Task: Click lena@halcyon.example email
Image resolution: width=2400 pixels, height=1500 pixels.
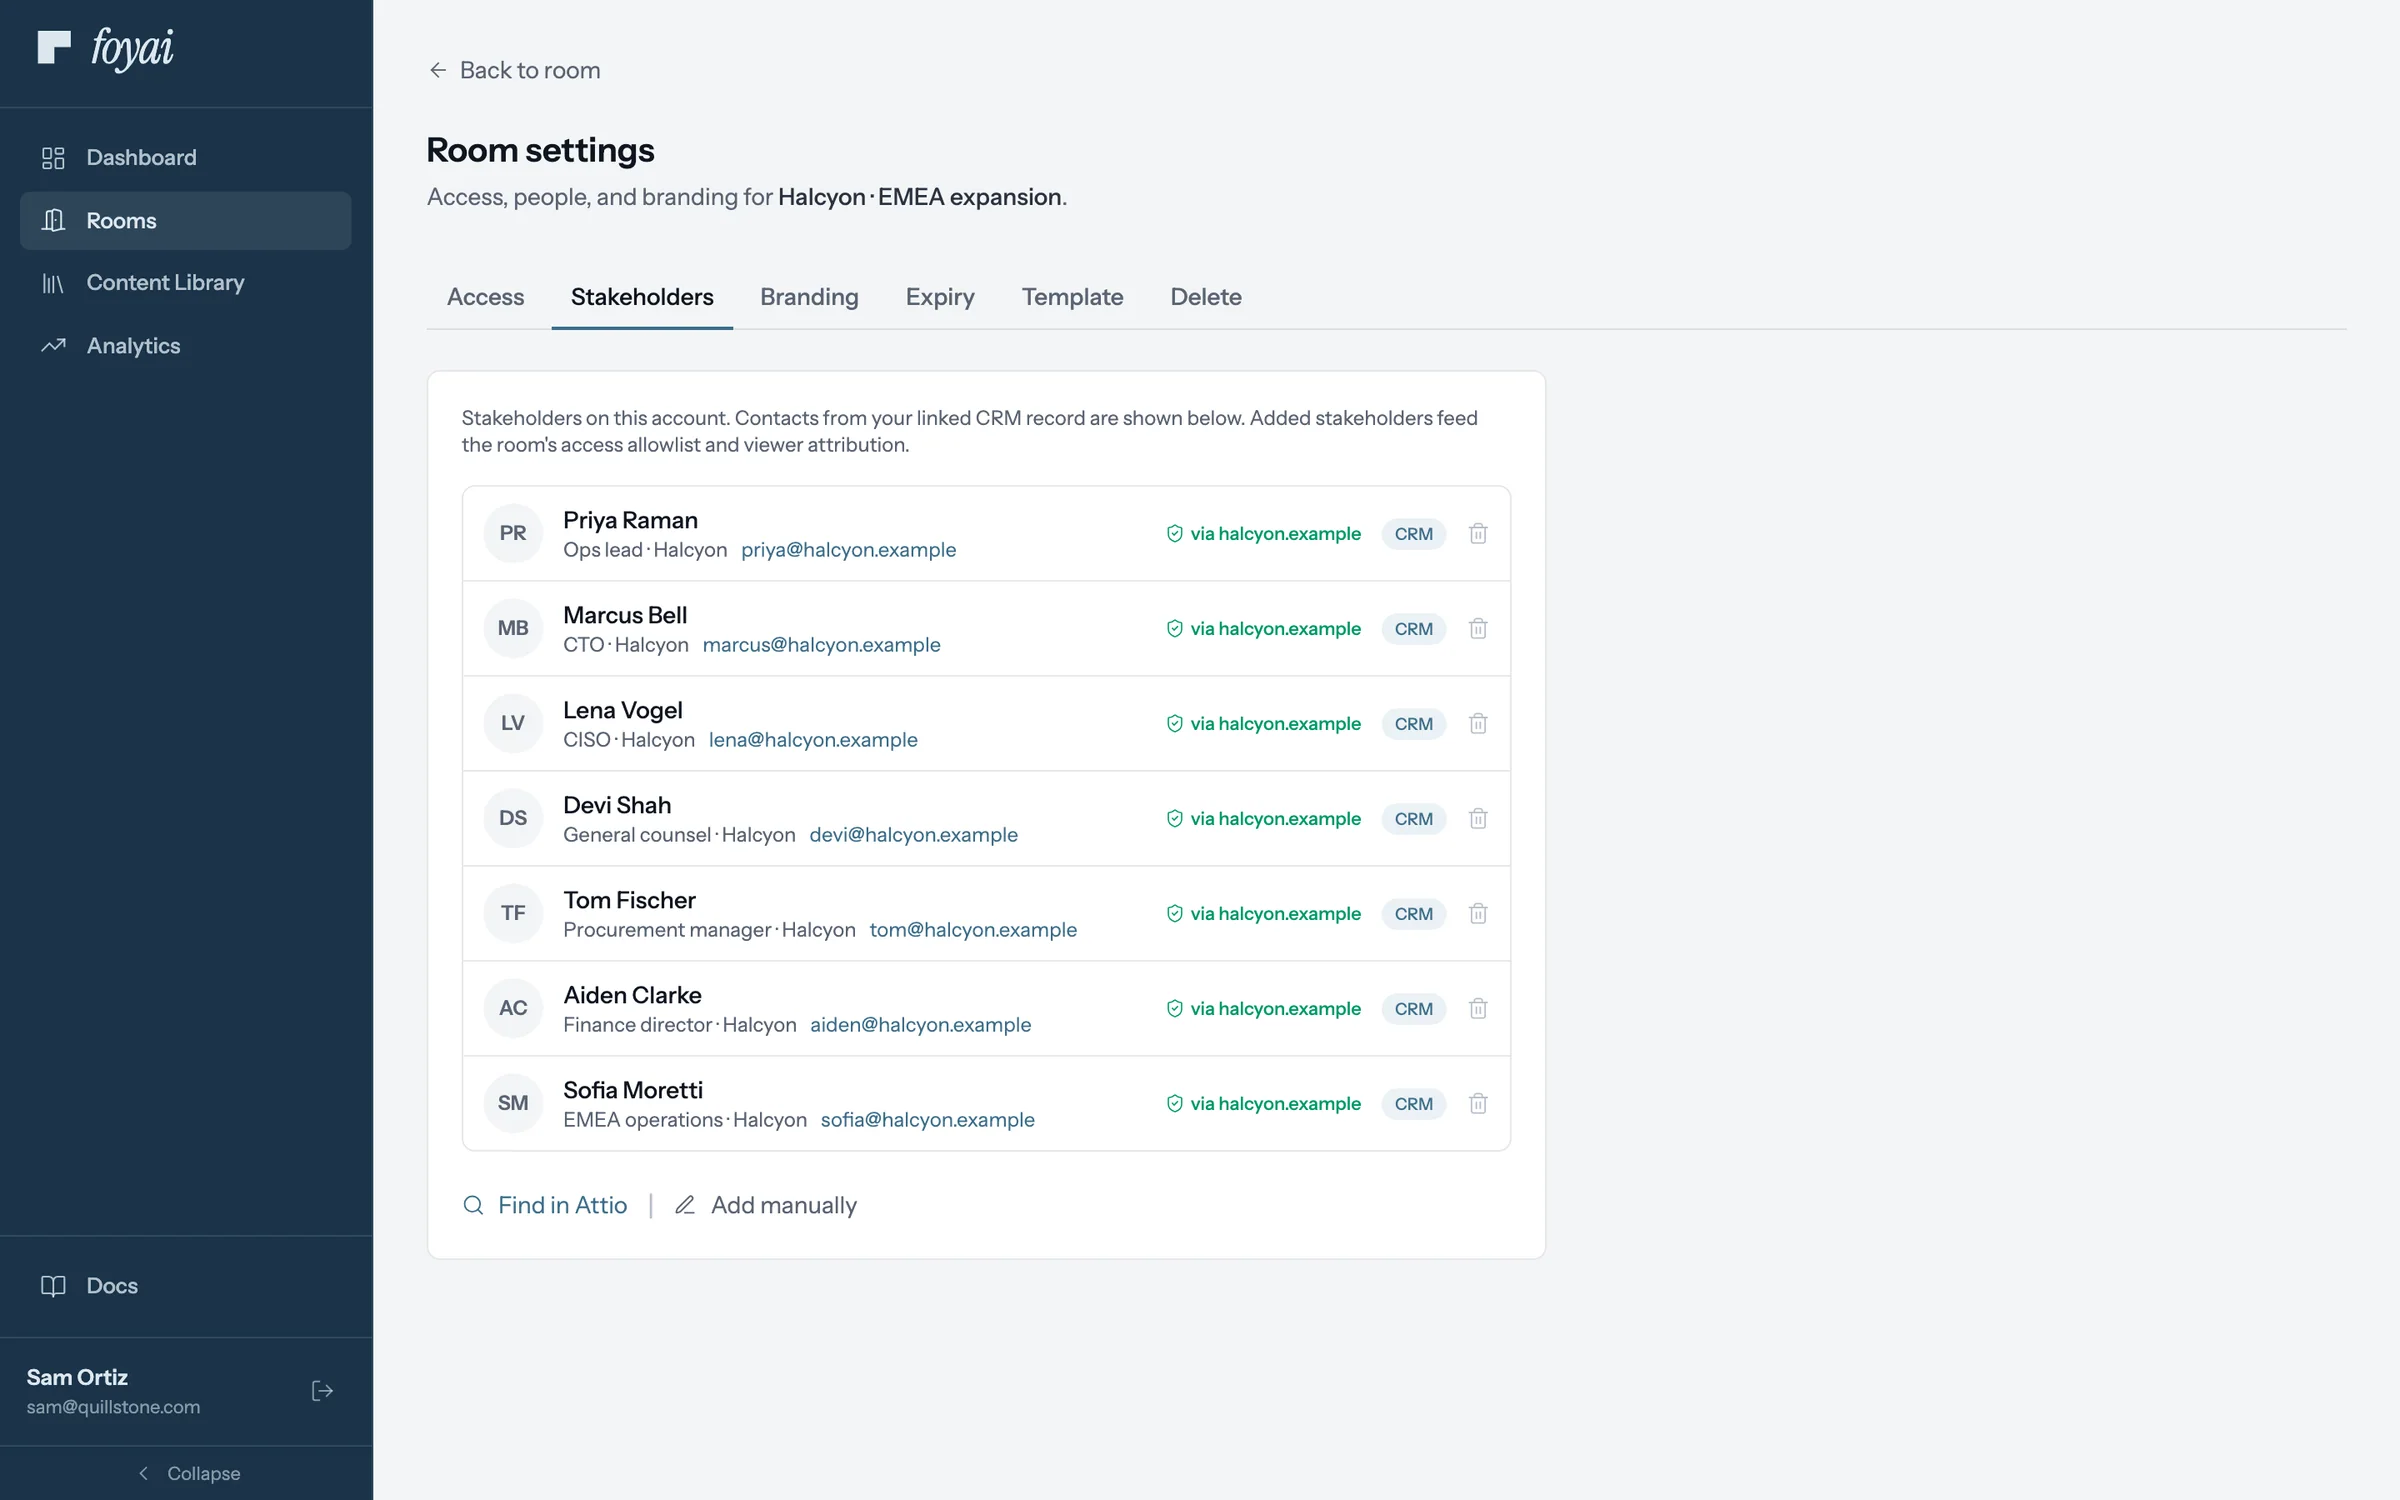Action: coord(813,740)
